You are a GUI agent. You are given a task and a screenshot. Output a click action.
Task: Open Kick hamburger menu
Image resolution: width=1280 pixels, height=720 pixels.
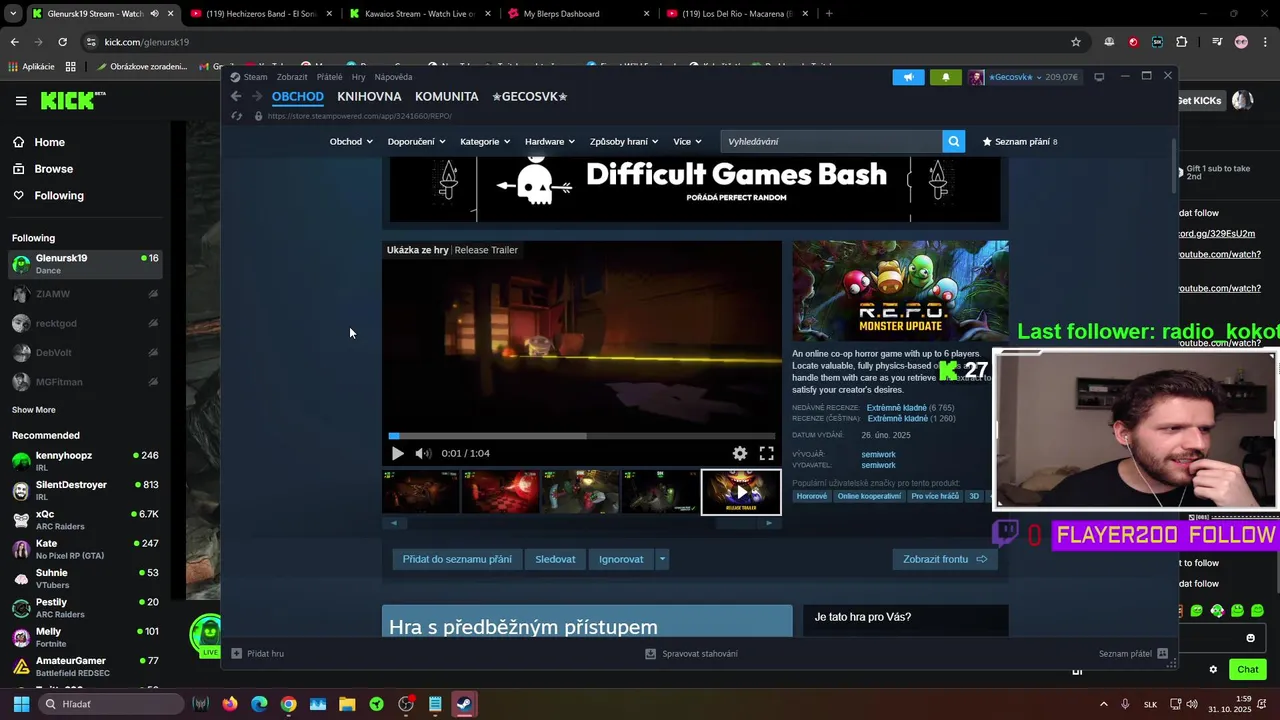[x=21, y=100]
